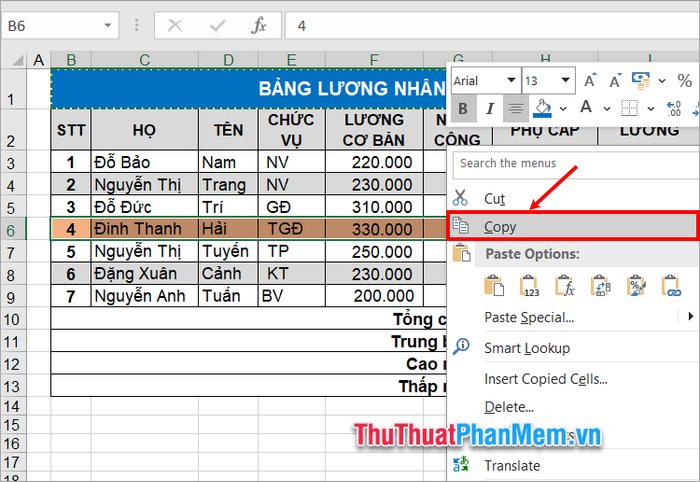Toggle Bold in the mini toolbar
700x482 pixels.
(462, 109)
